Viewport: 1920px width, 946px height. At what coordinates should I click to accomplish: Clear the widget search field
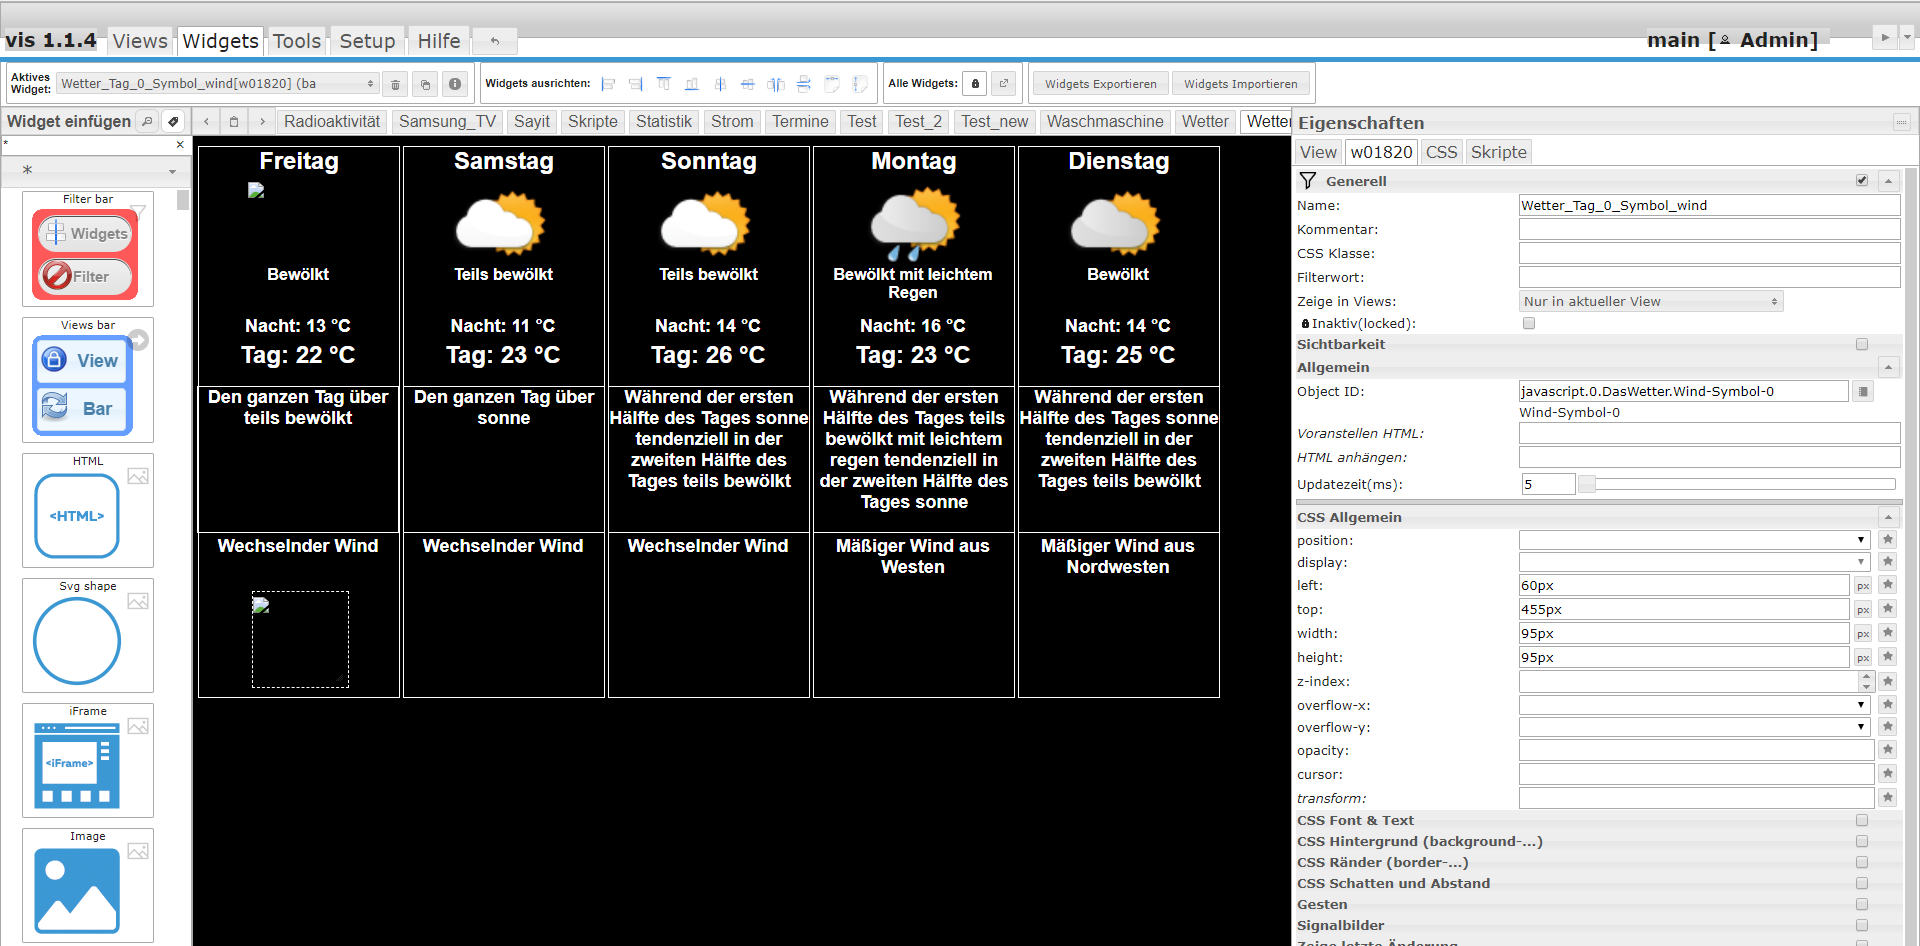click(180, 145)
